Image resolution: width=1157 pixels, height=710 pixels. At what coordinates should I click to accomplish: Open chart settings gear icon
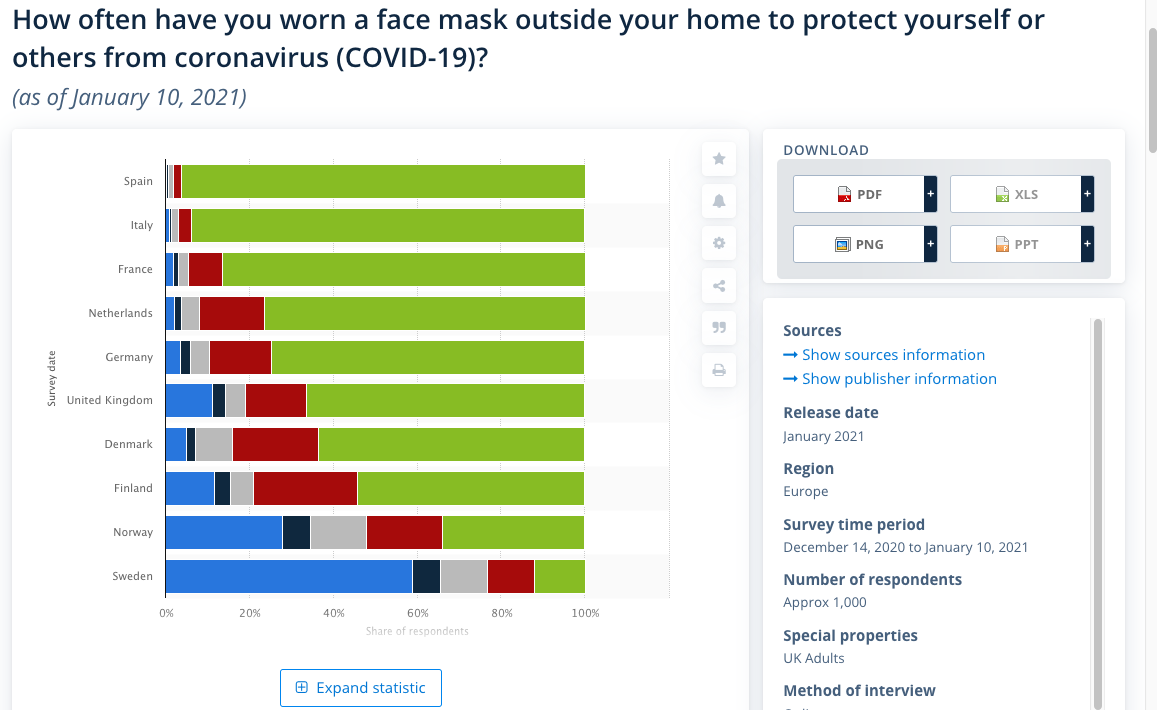pyautogui.click(x=719, y=243)
